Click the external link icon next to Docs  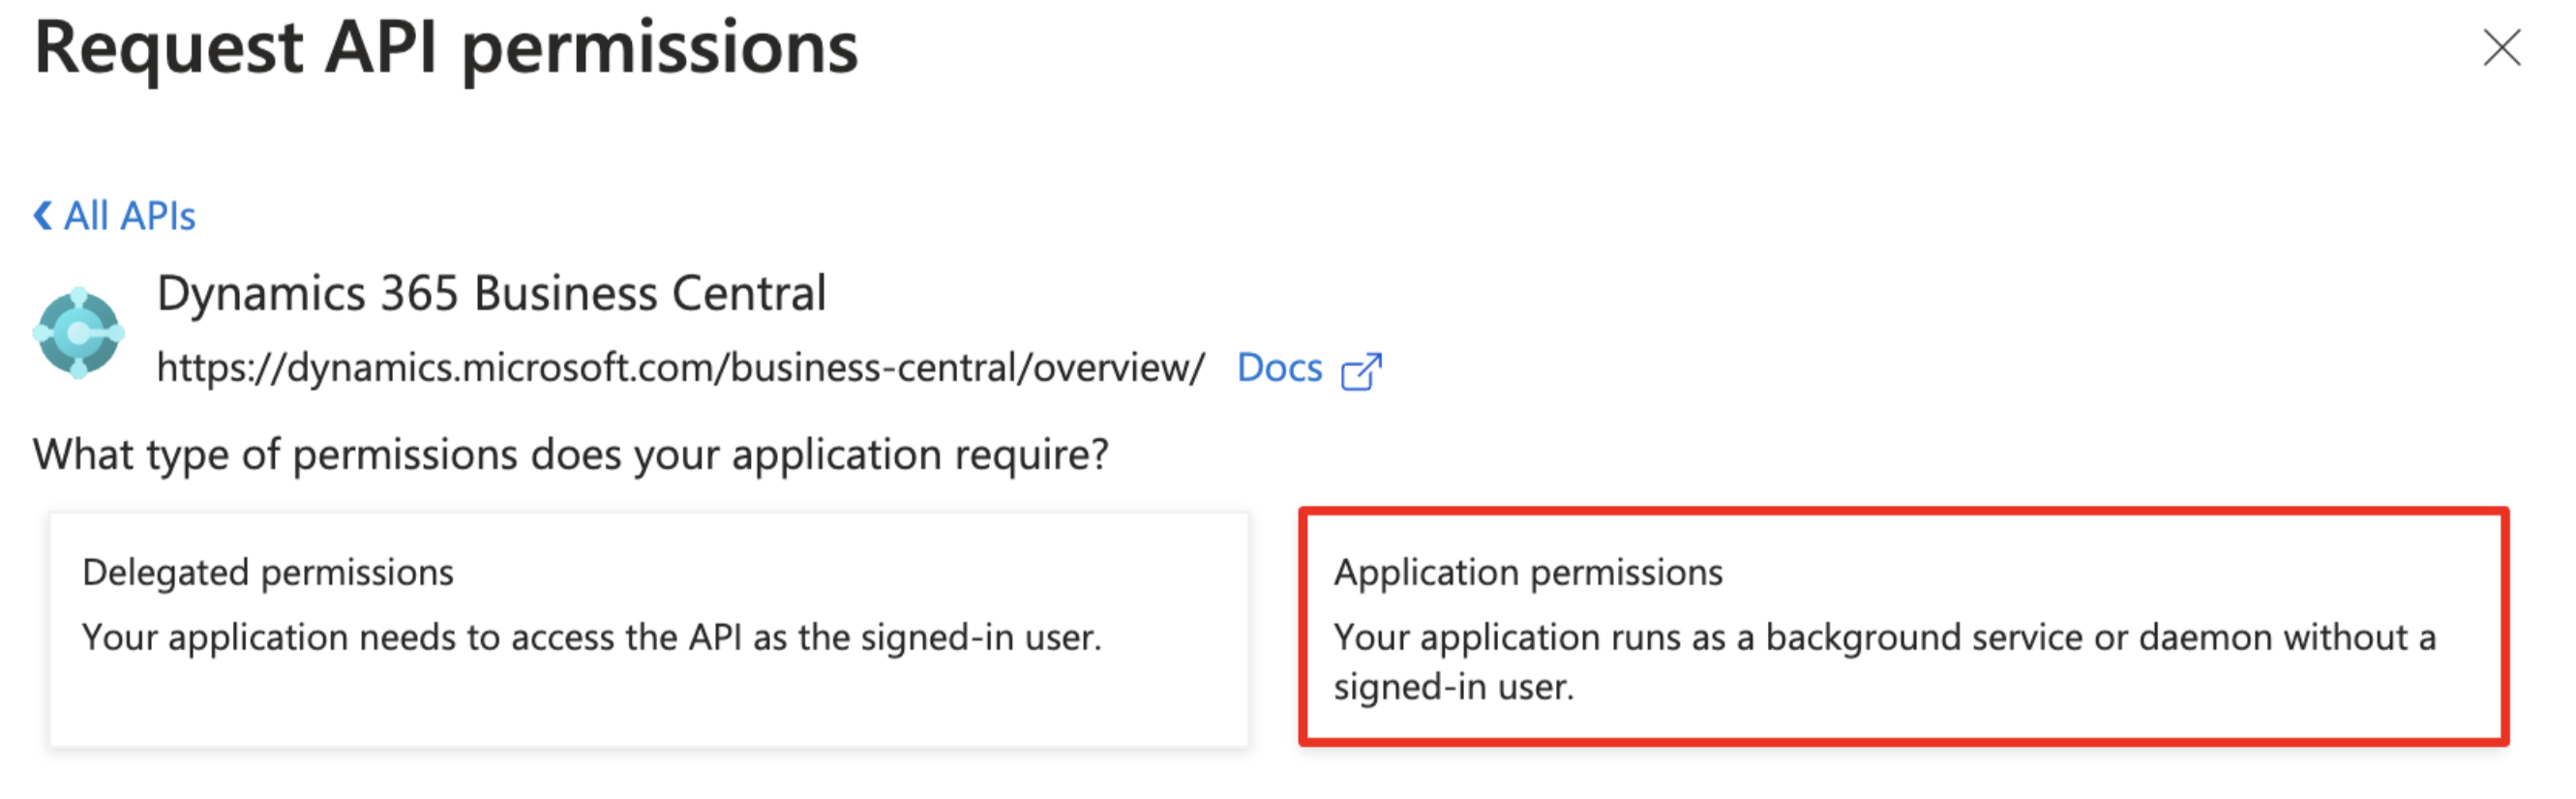click(x=1361, y=371)
